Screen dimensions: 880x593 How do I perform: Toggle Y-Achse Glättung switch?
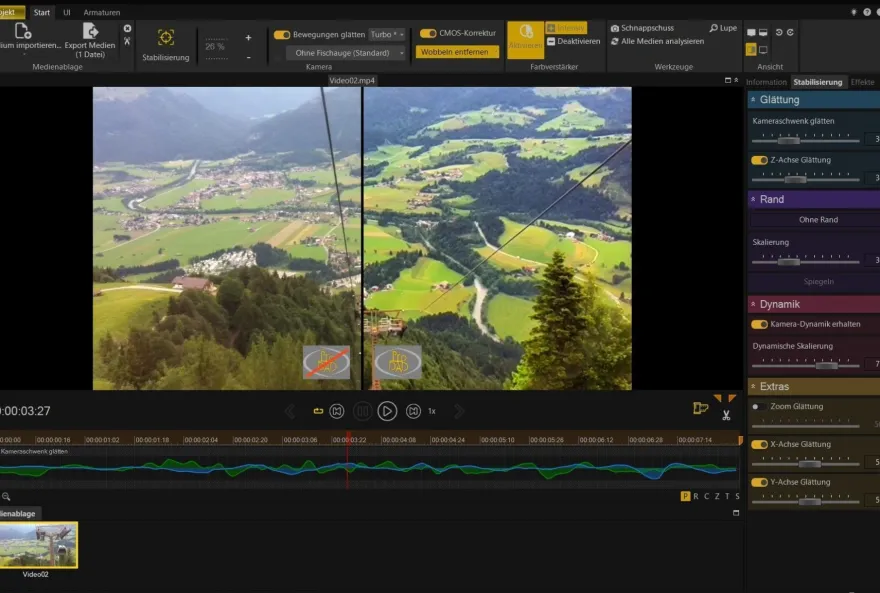[x=759, y=482]
